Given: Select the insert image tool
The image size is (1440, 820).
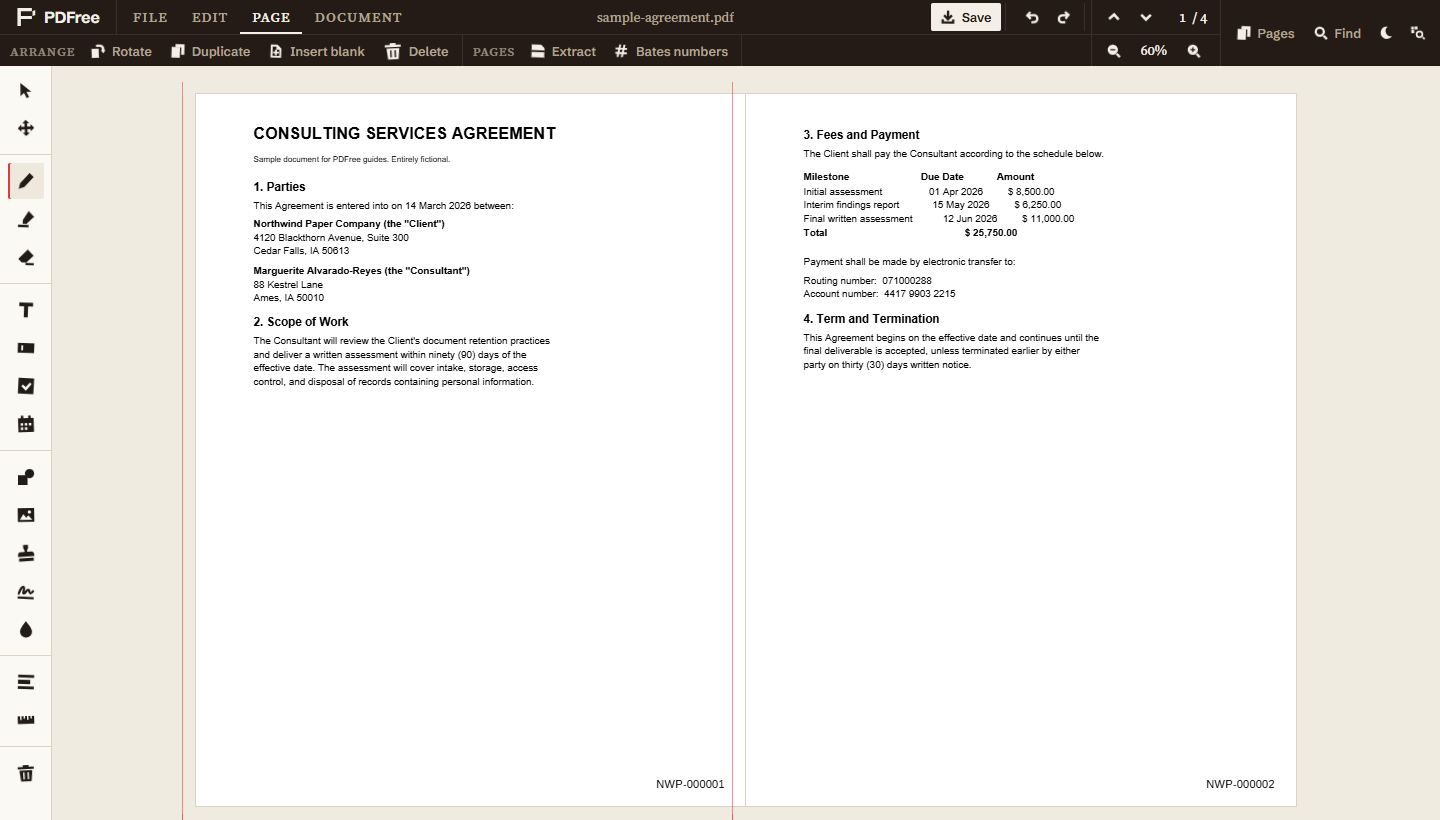Looking at the screenshot, I should (x=26, y=515).
